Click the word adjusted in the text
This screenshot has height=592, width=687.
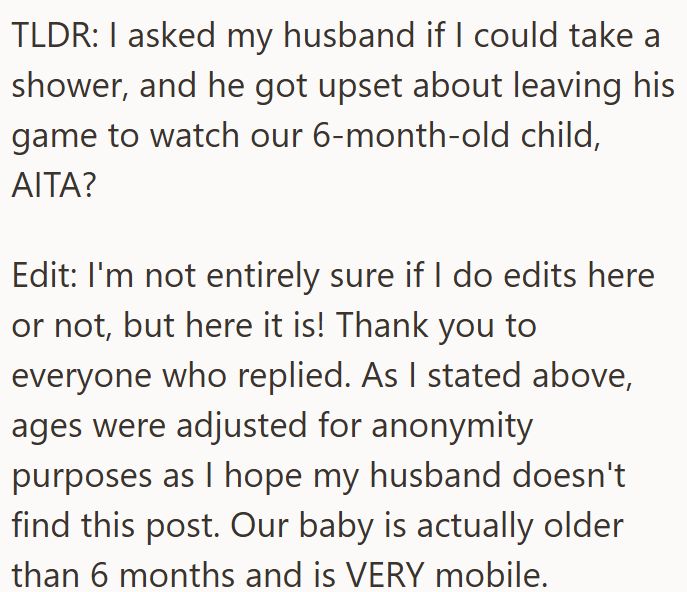tap(241, 426)
